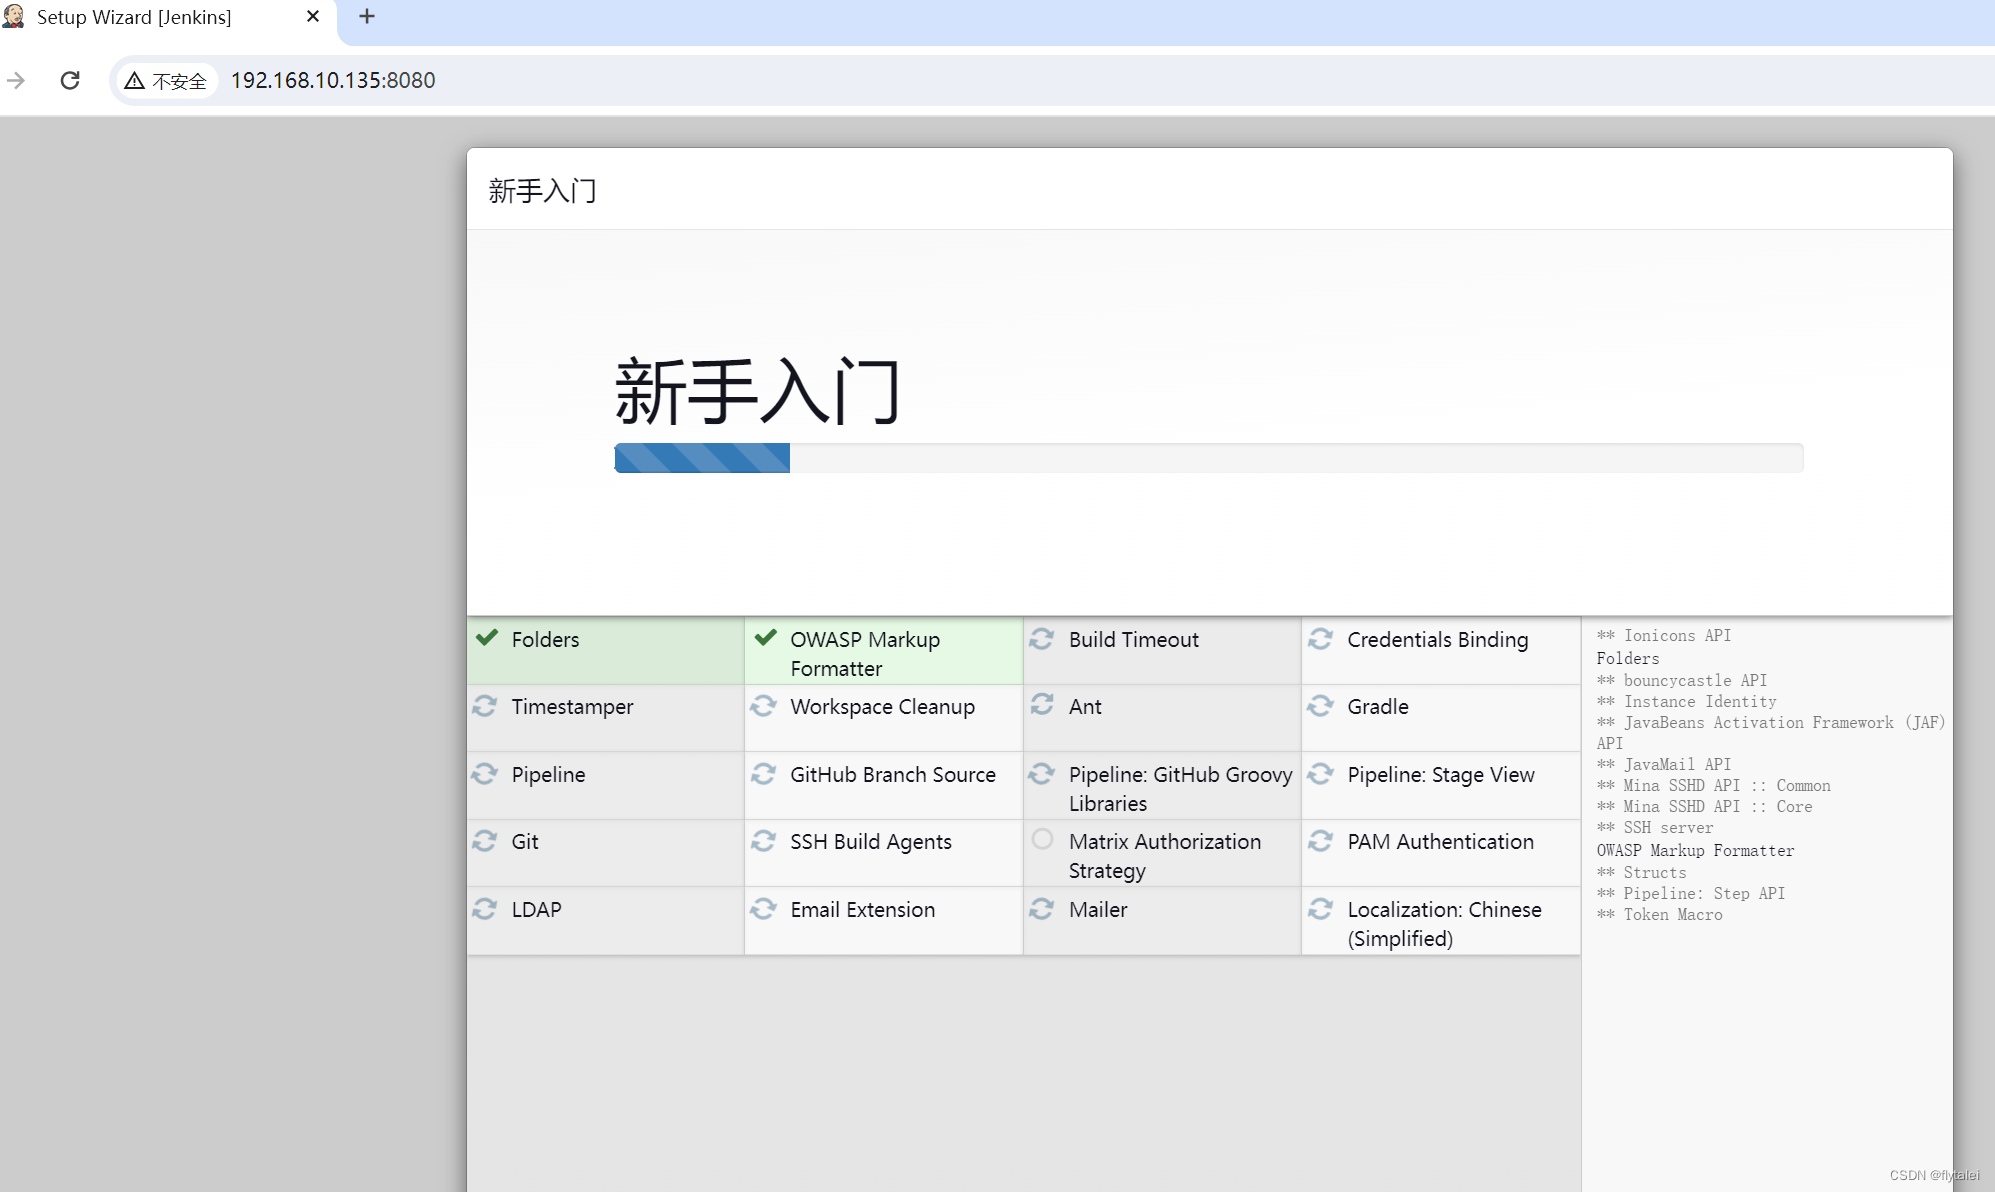This screenshot has width=1995, height=1192.
Task: Click the sync icon beside Credentials Binding
Action: pos(1320,639)
